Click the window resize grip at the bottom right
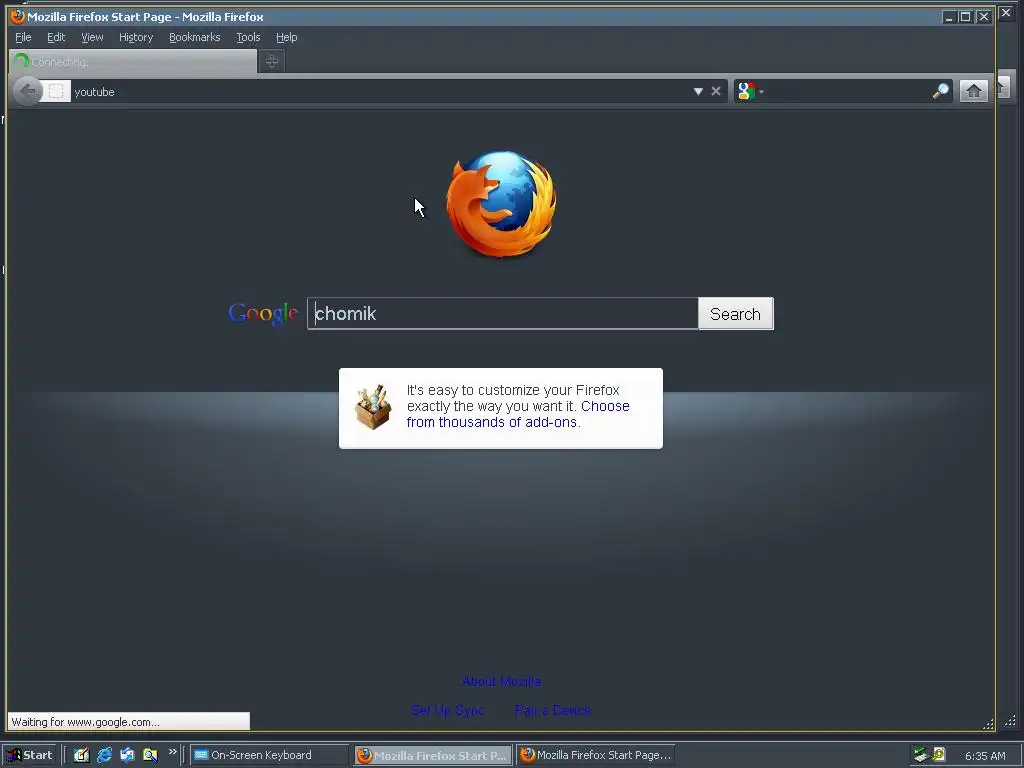Screen dimensions: 1024x768 point(989,724)
